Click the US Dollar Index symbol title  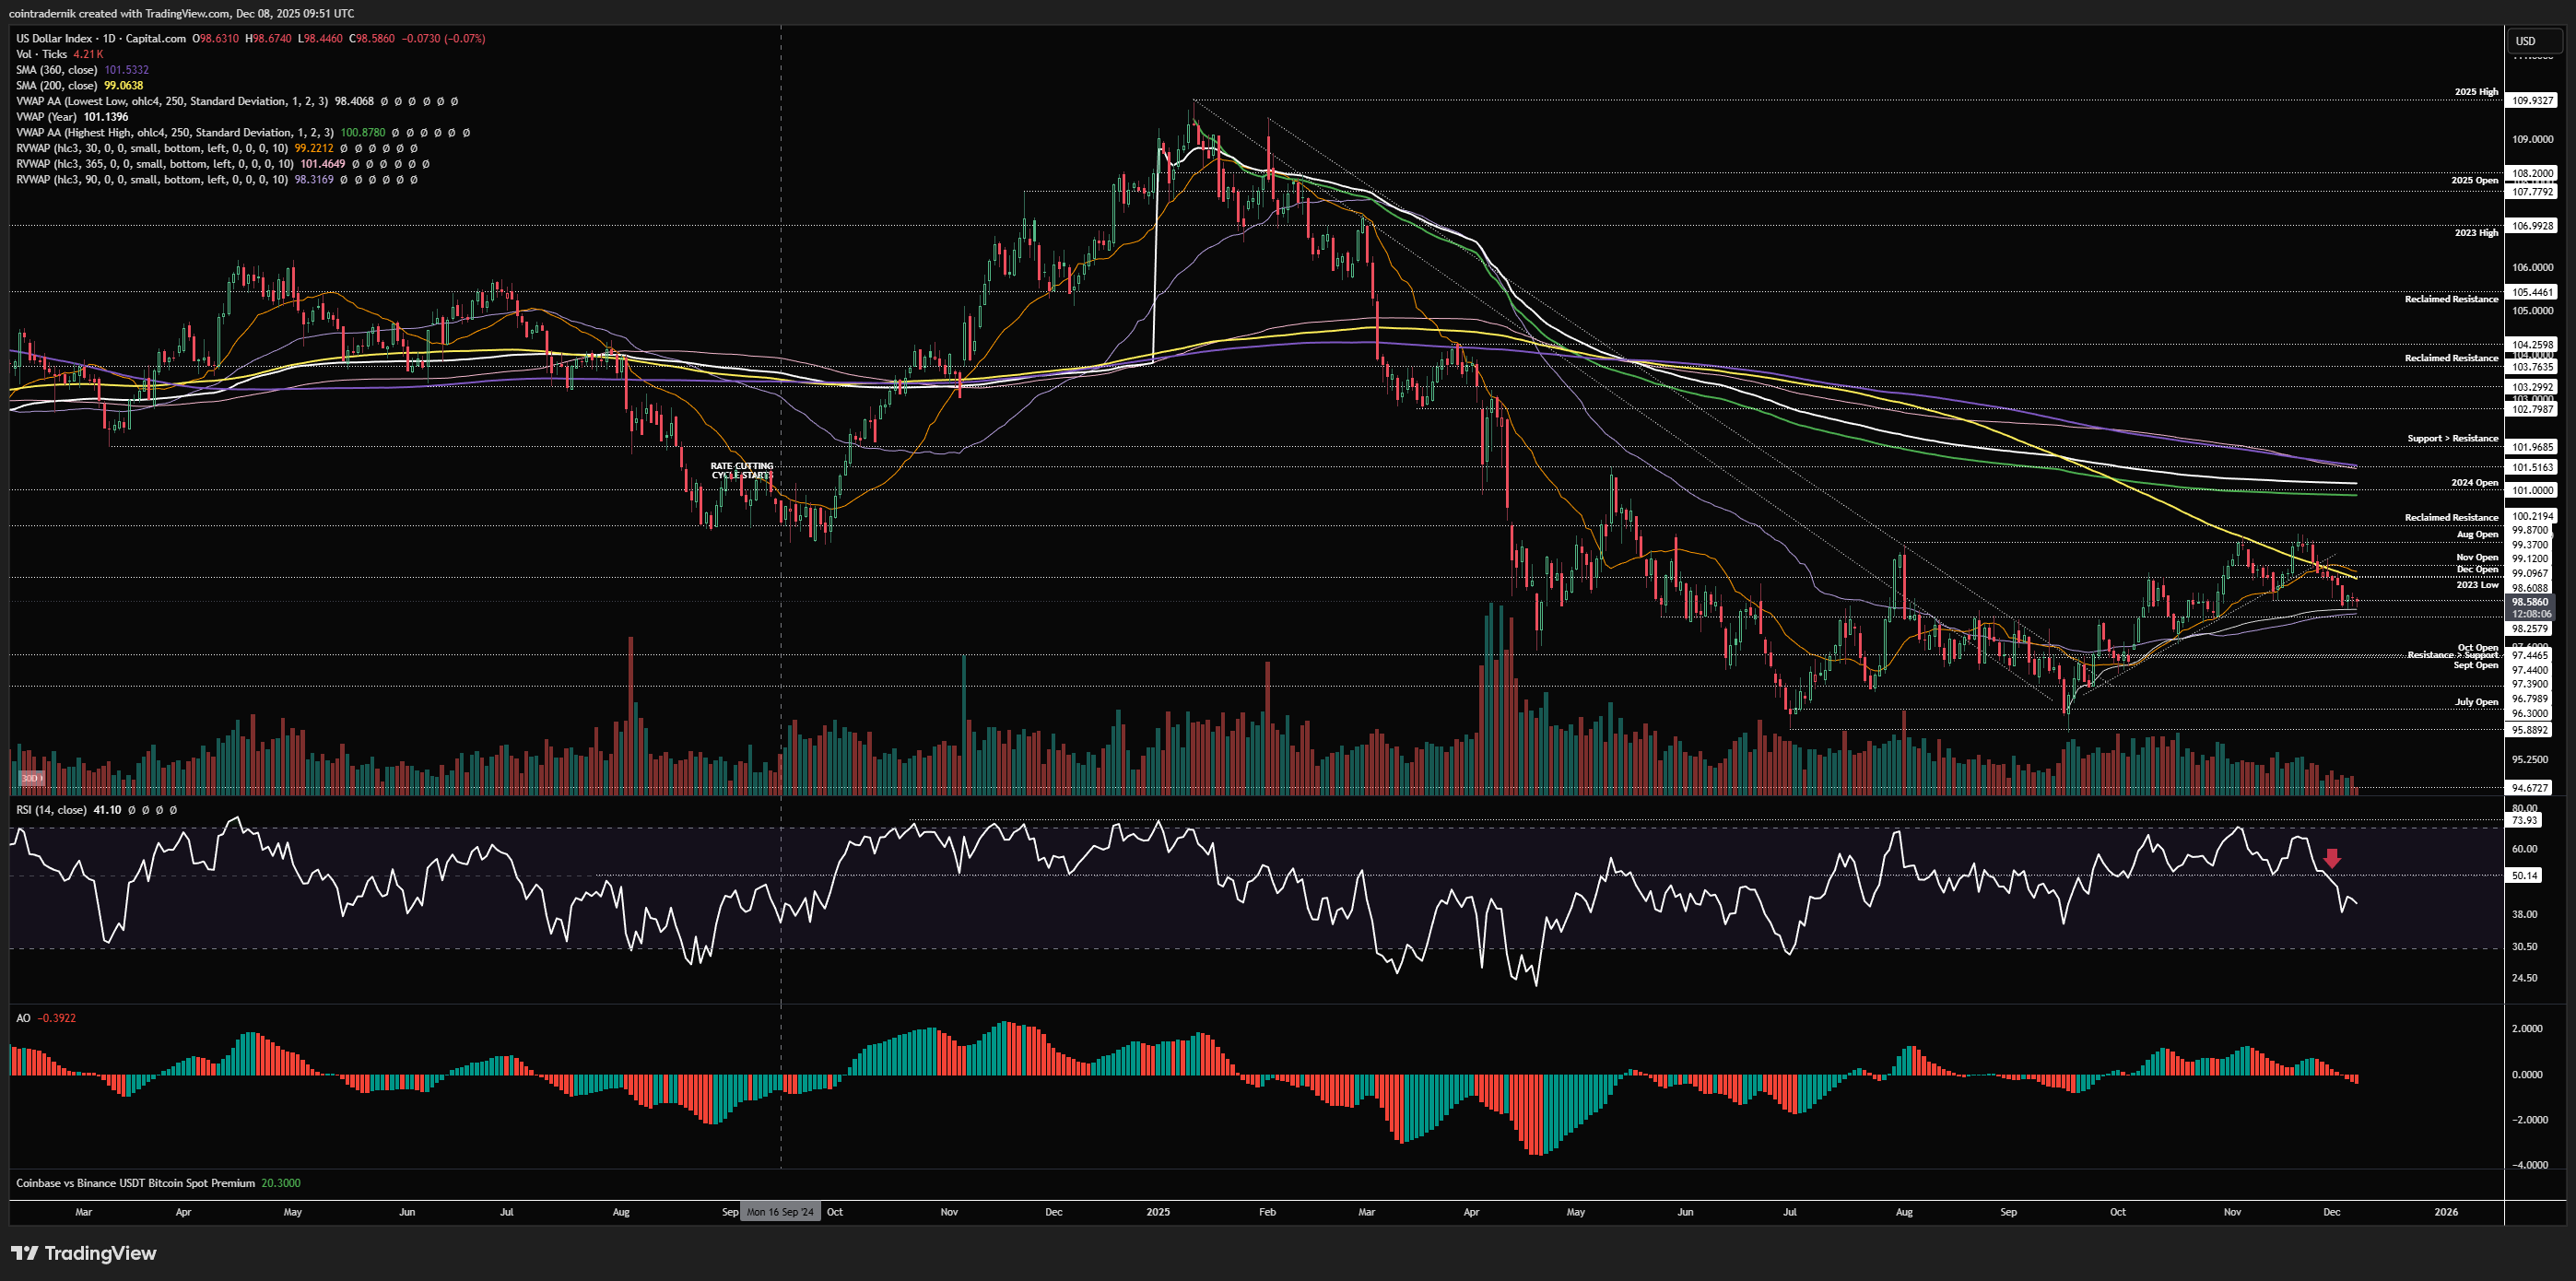(x=60, y=38)
